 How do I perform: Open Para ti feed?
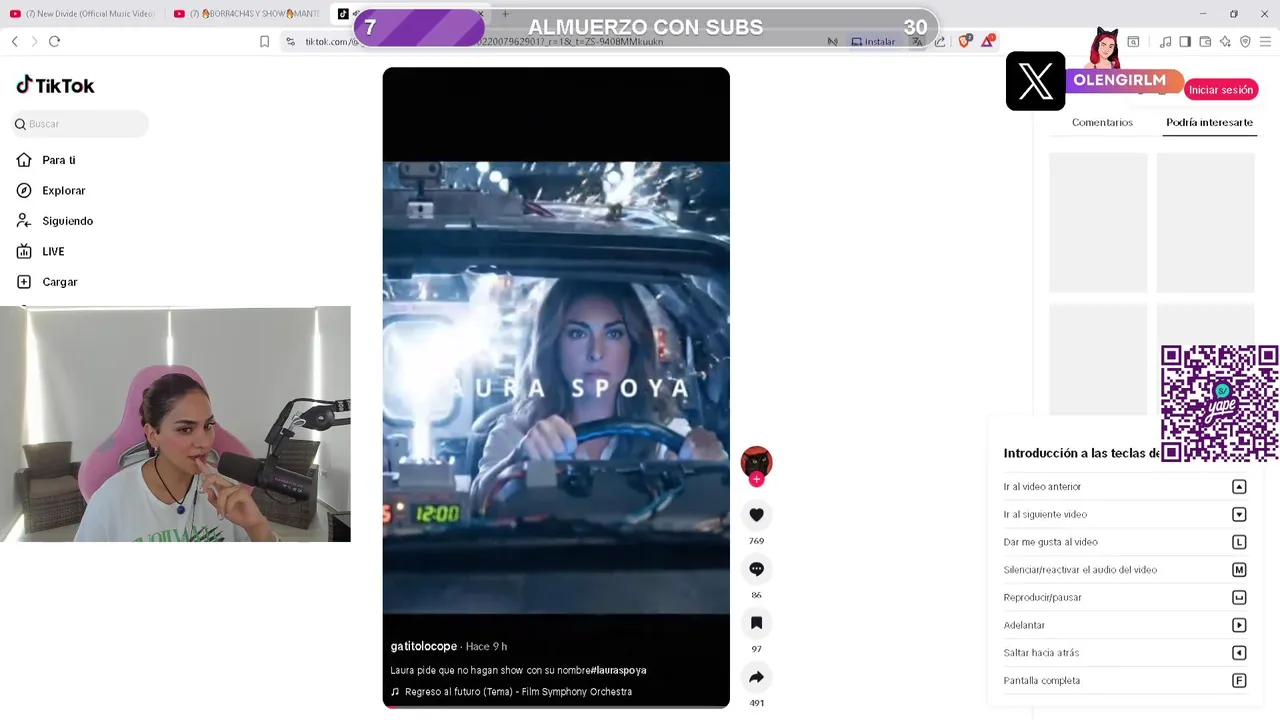46,160
